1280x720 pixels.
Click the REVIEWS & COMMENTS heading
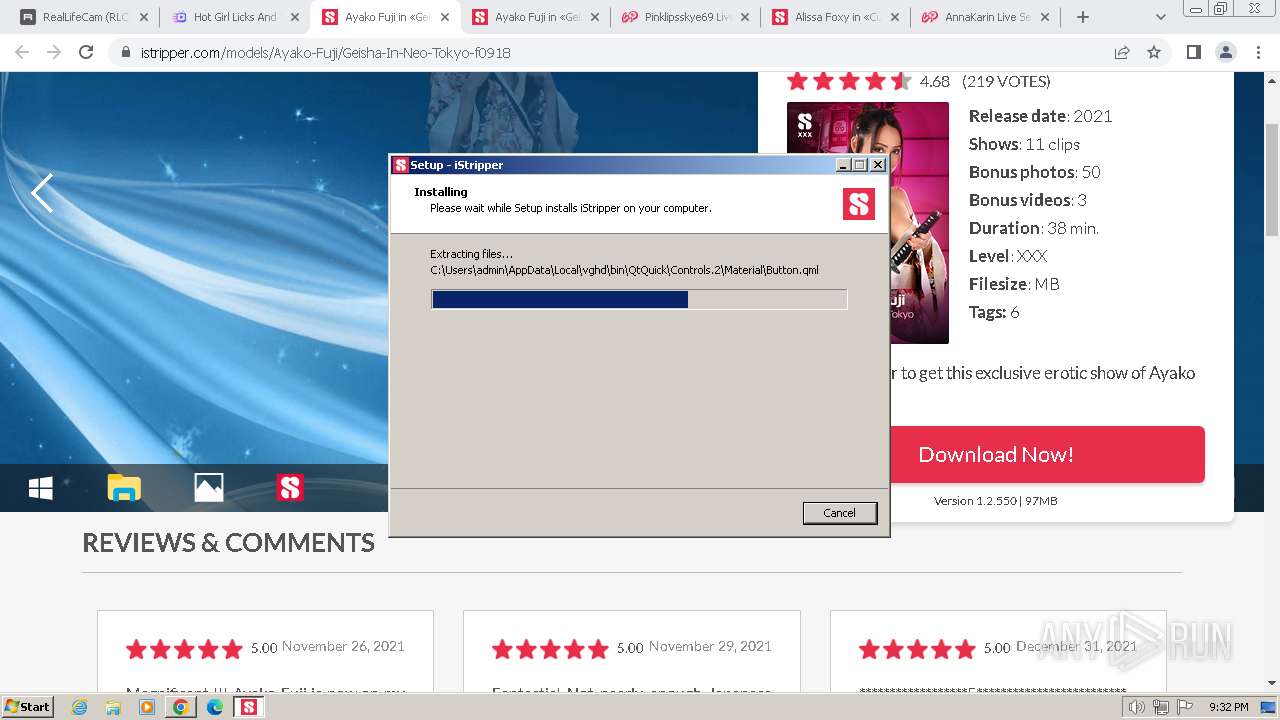(228, 542)
